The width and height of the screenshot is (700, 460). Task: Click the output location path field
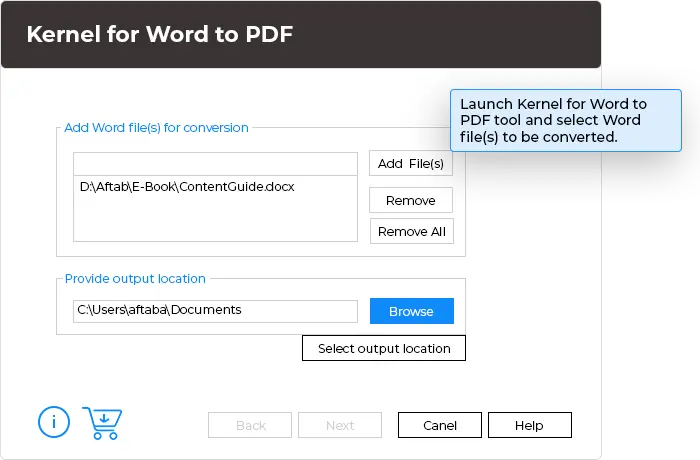click(215, 311)
